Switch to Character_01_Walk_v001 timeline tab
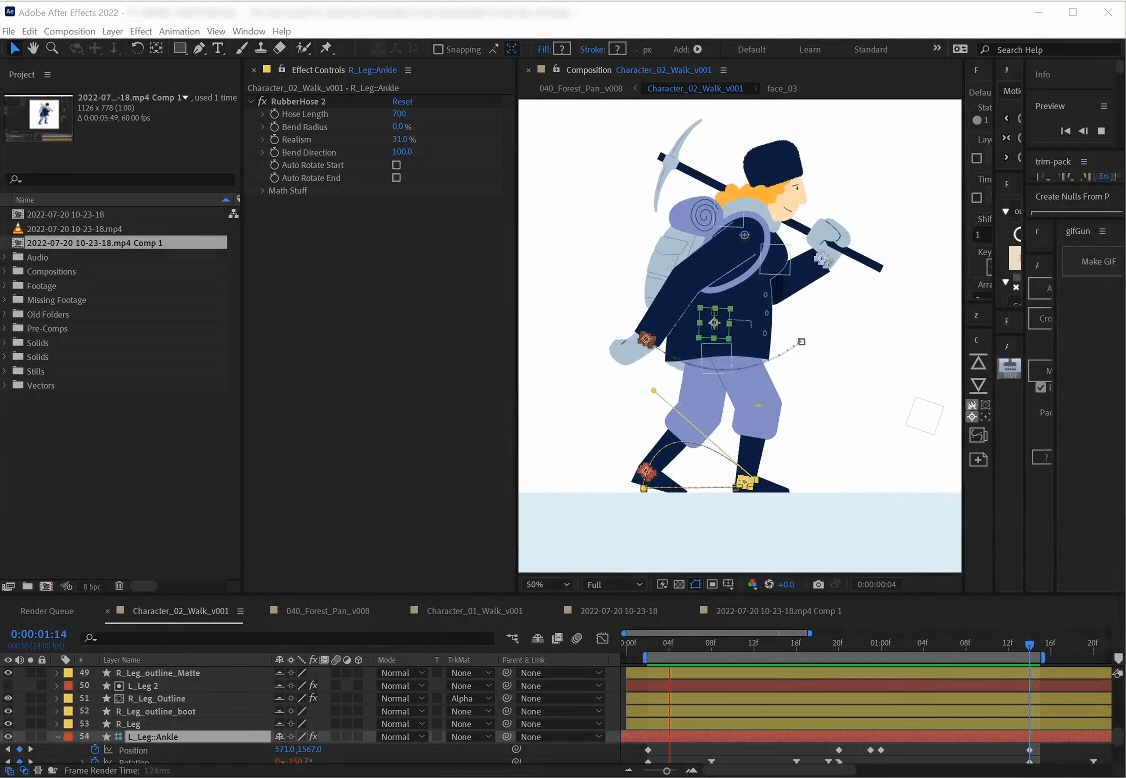Viewport: 1126px width, 778px height. [x=475, y=611]
